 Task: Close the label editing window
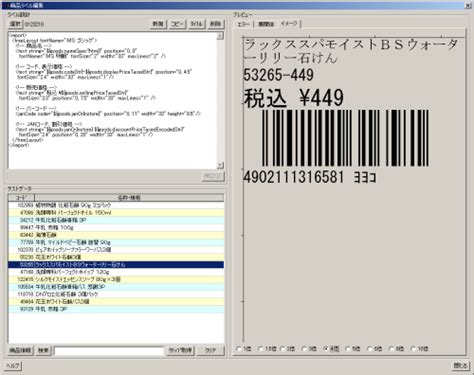[x=468, y=5]
